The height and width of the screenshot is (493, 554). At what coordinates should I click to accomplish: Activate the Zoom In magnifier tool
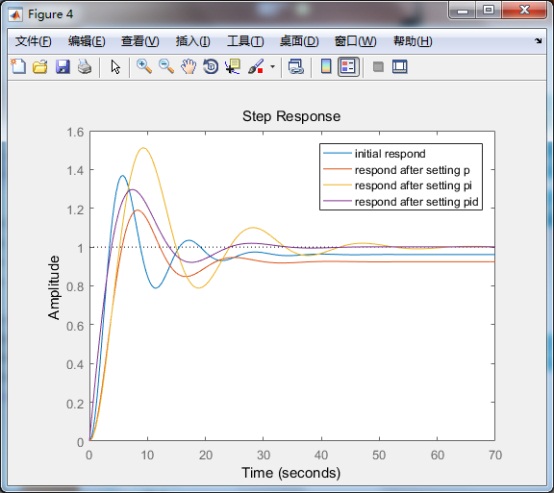click(x=144, y=66)
